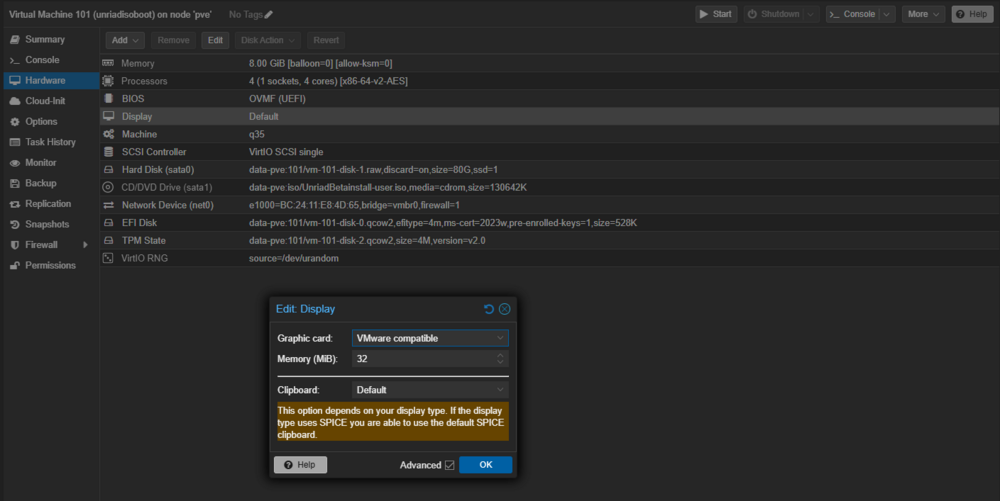Open the Console dropdown arrow in header
1000x501 pixels.
(x=887, y=14)
